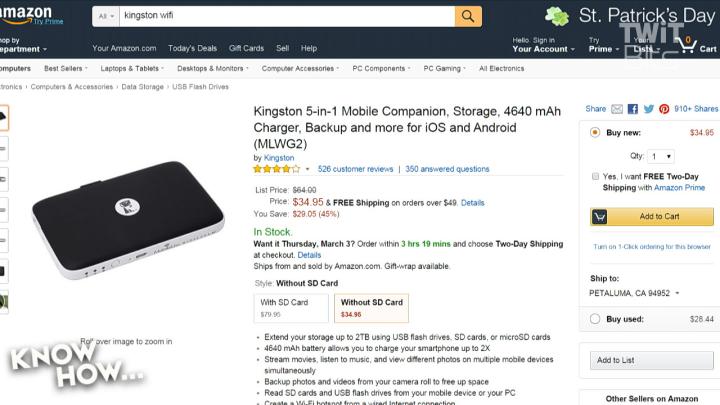Choose the With SD Card style swatch

(290, 307)
